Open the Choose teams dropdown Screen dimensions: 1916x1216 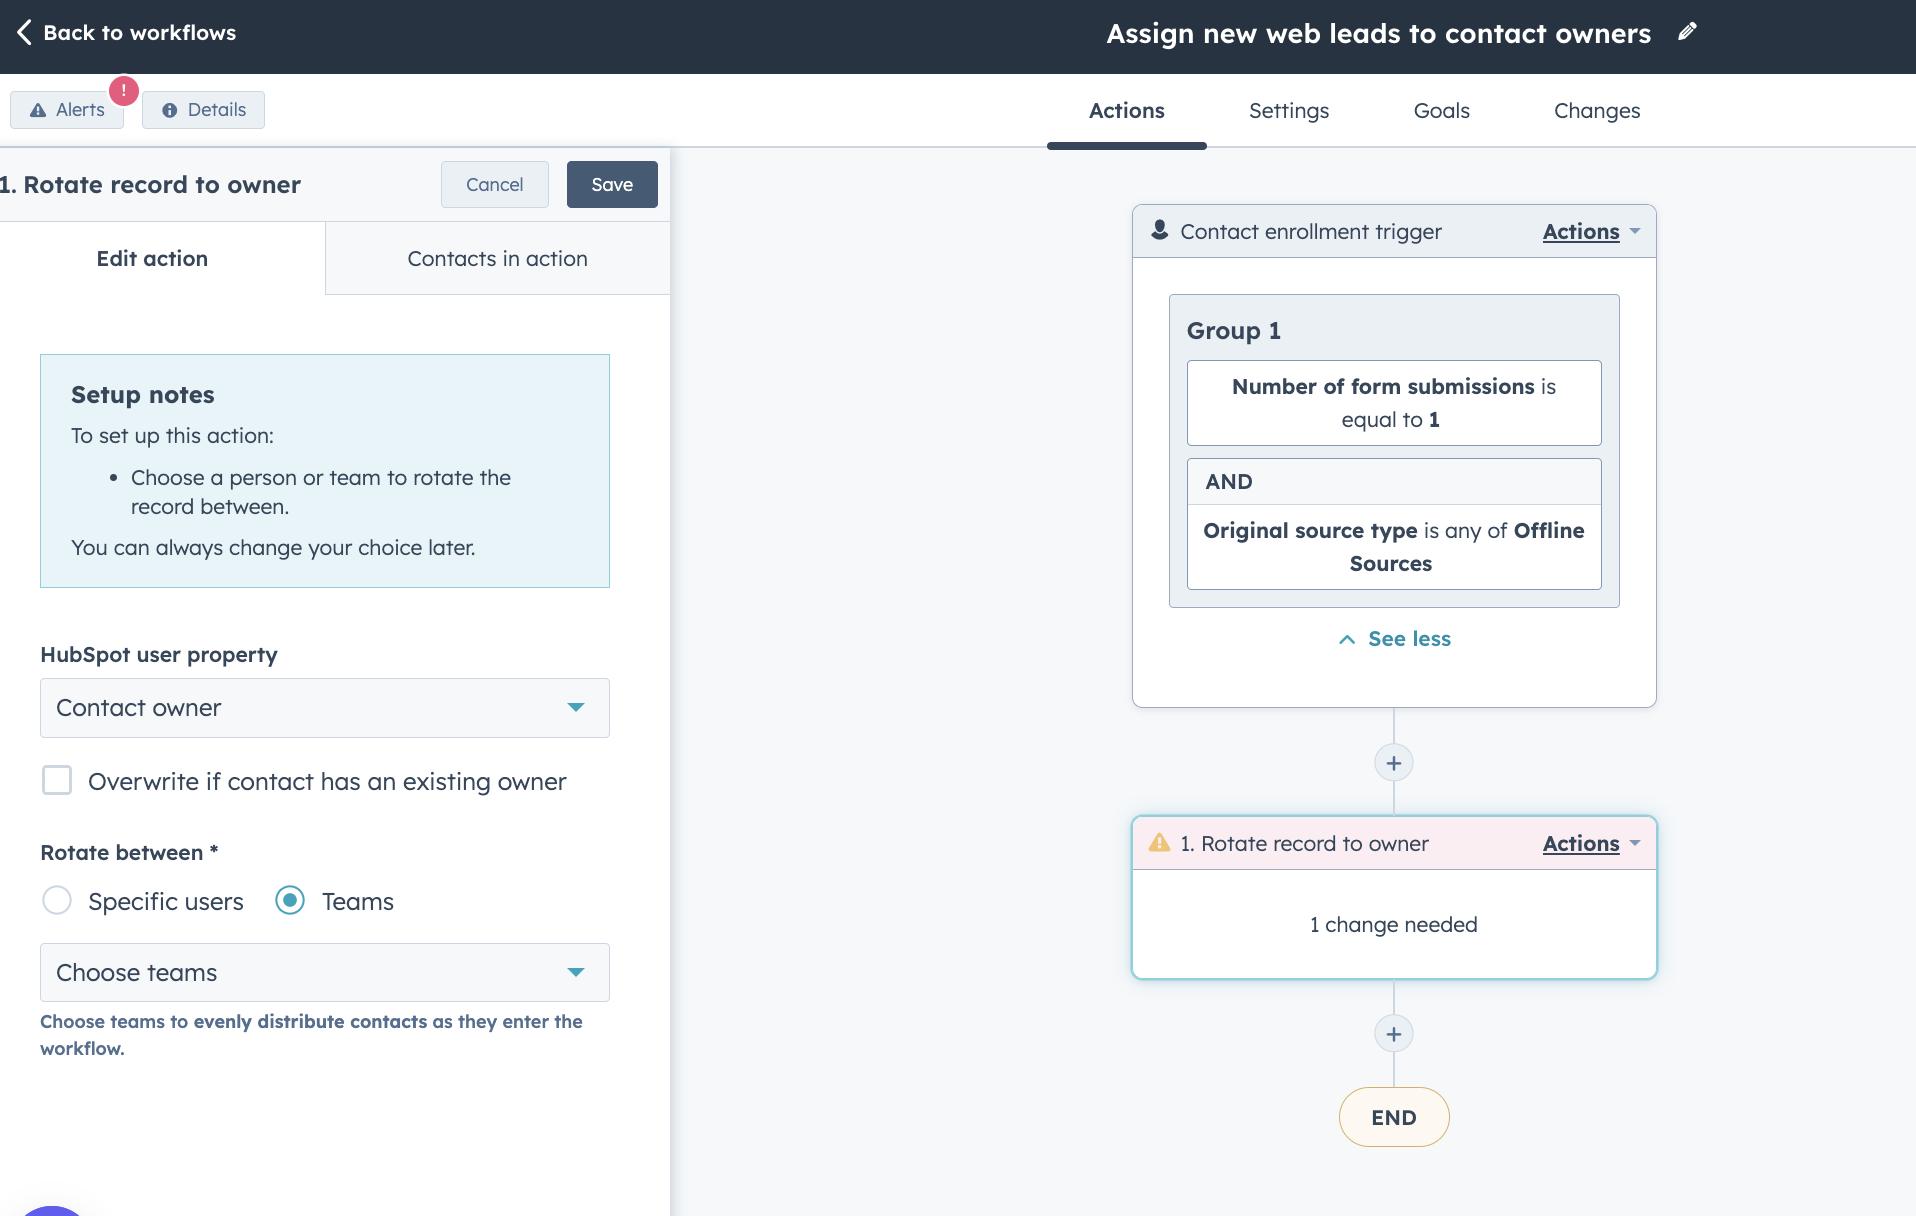pyautogui.click(x=324, y=973)
